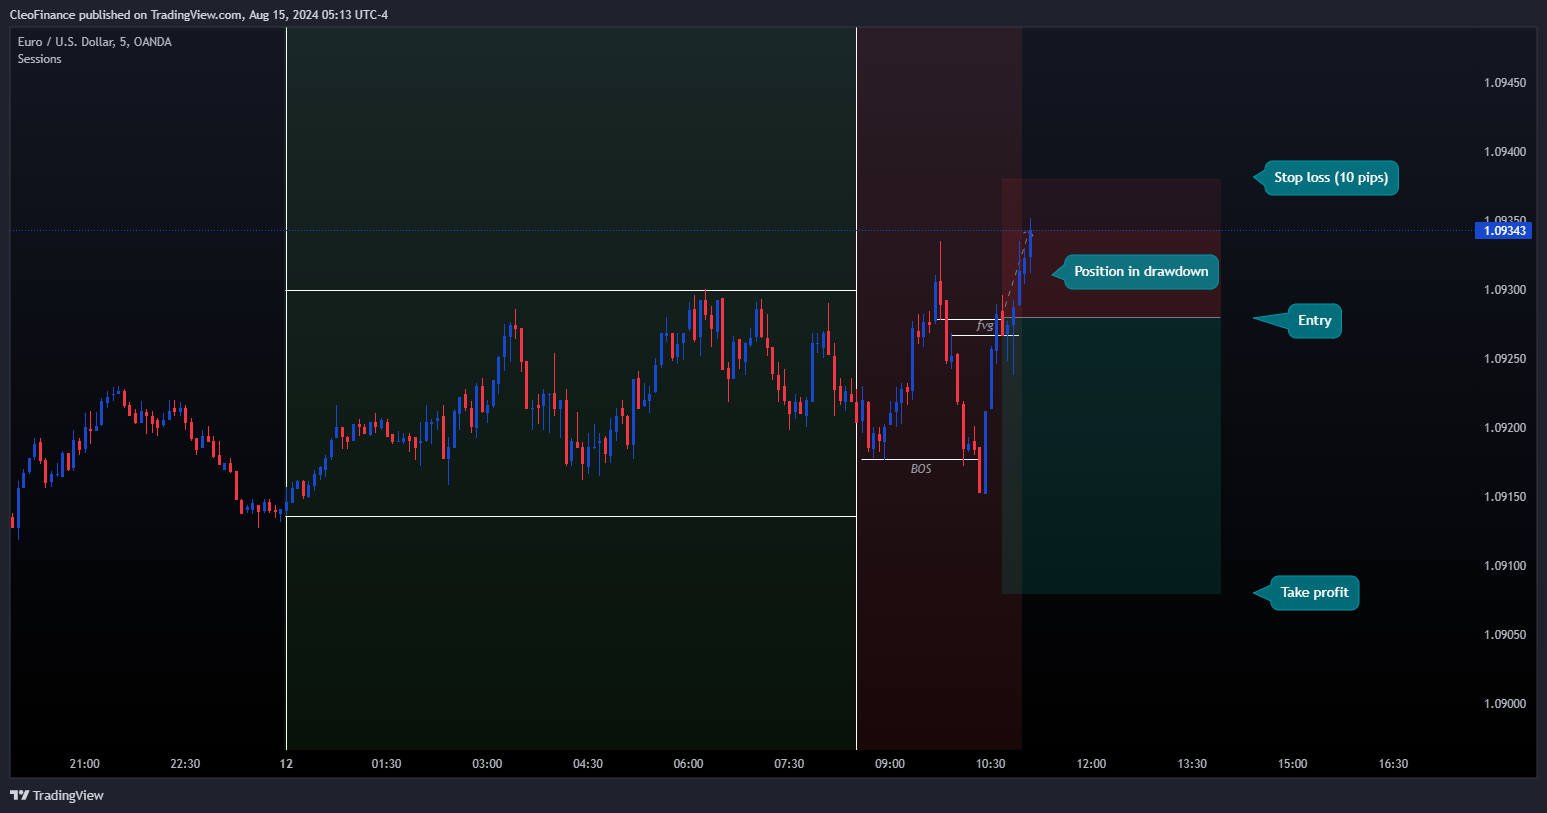Click the 06:00 time axis label
The image size is (1547, 813).
pos(688,764)
